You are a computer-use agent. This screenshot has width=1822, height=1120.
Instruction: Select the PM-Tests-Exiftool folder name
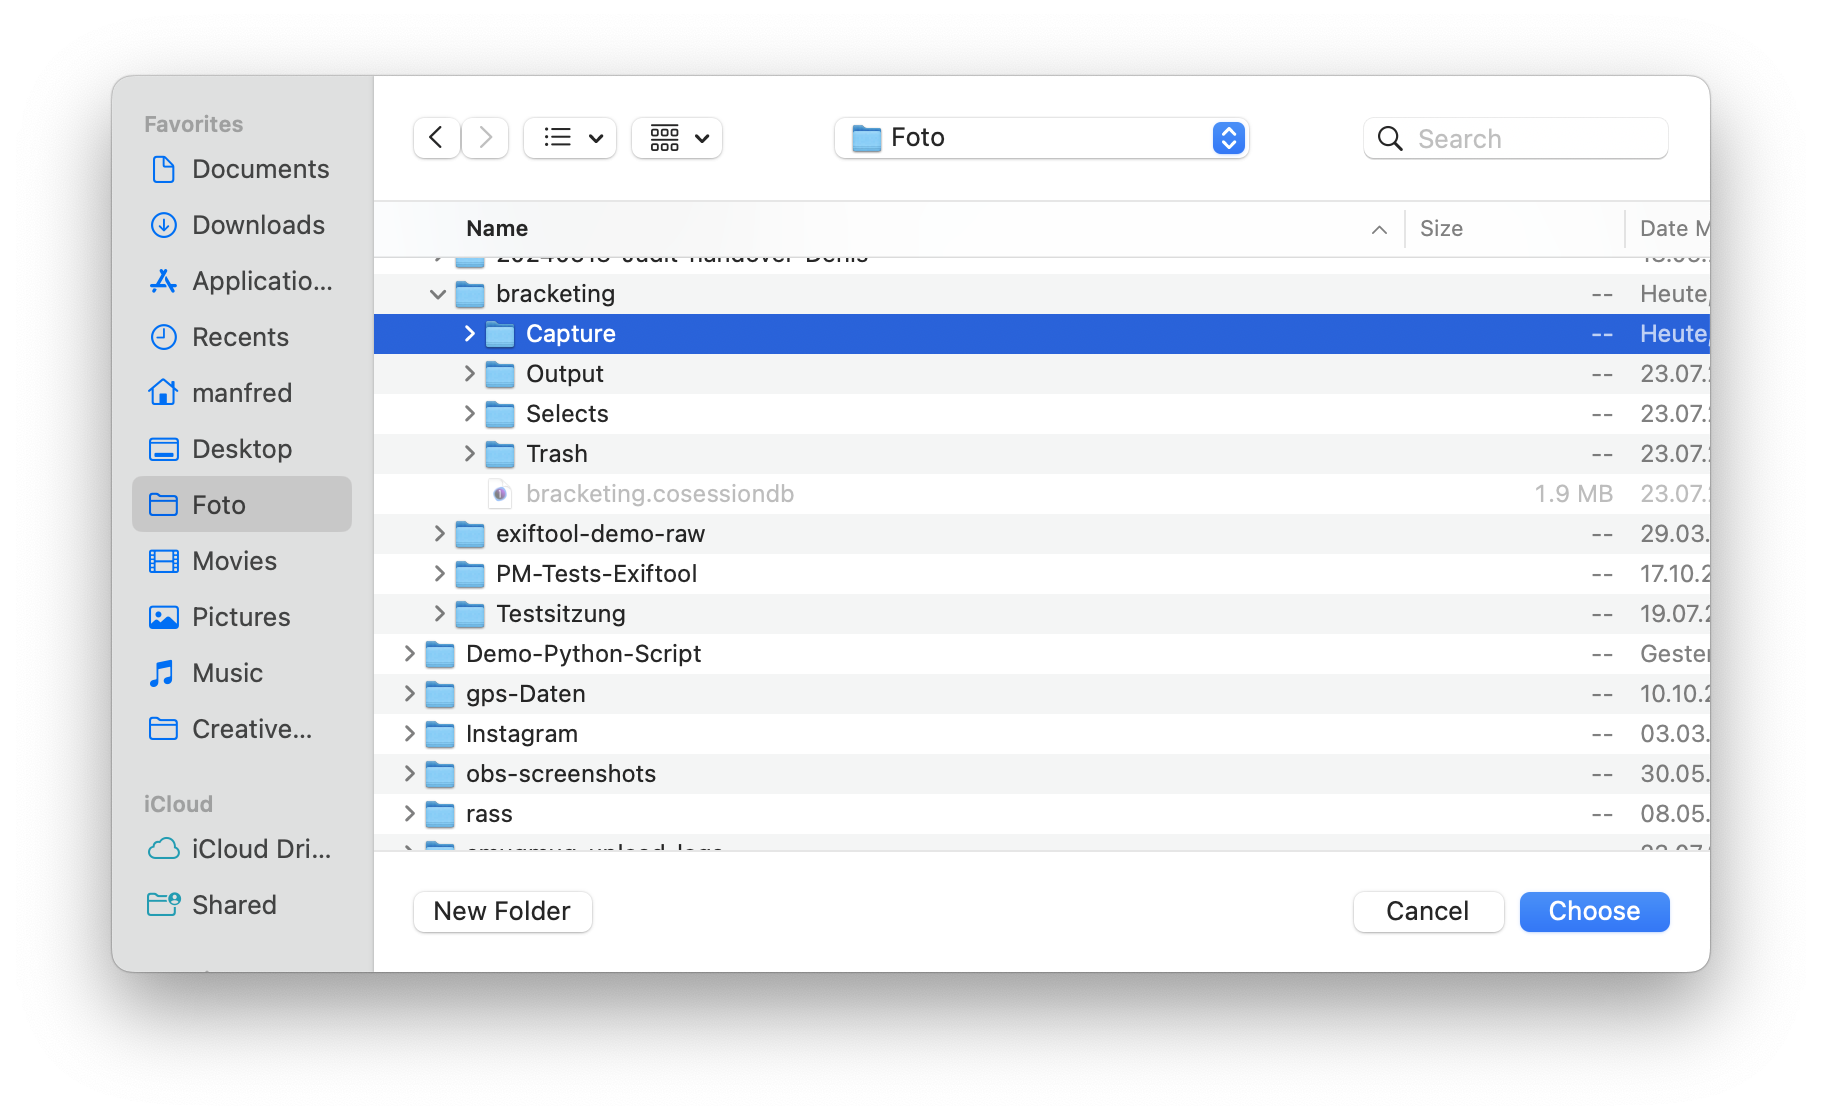596,574
